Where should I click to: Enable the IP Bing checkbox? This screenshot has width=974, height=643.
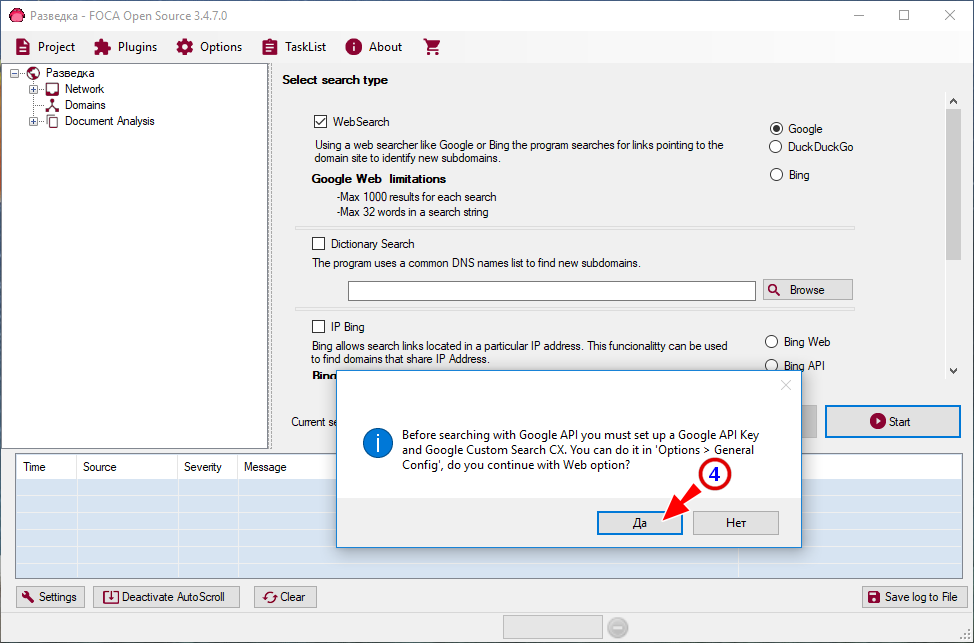point(318,326)
